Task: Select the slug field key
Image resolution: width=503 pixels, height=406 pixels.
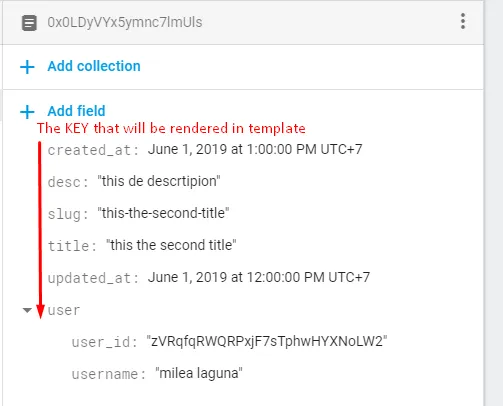Action: click(68, 214)
